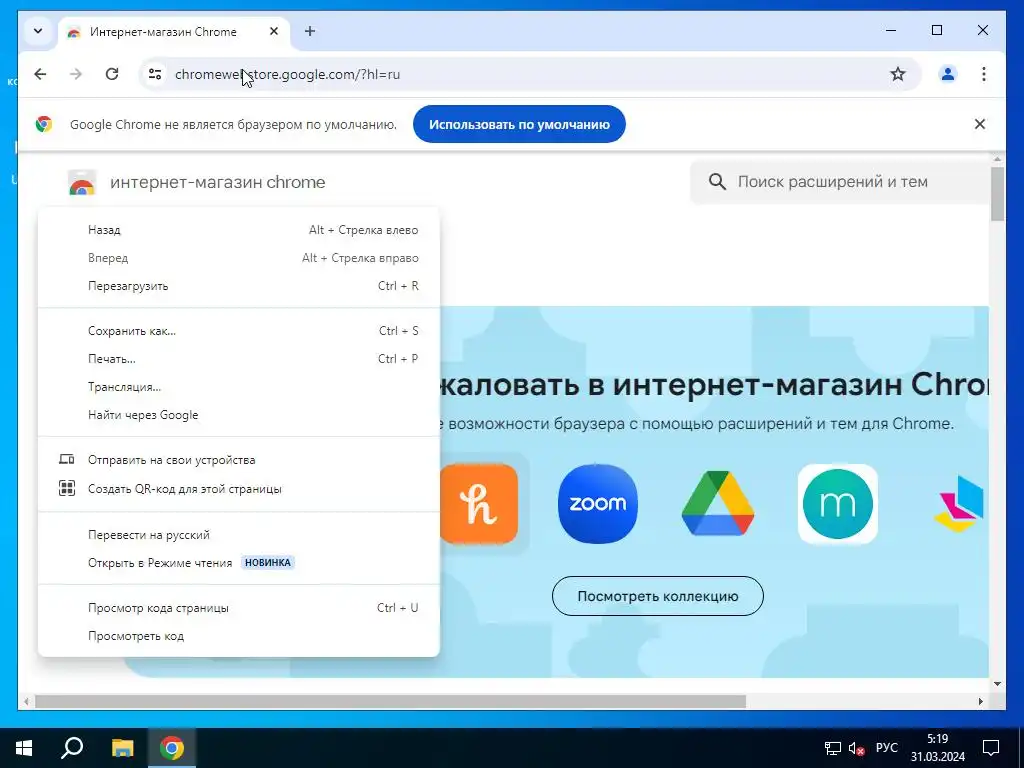Image resolution: width=1024 pixels, height=768 pixels.
Task: Click Посмотреть коллекцию button
Action: coord(658,596)
